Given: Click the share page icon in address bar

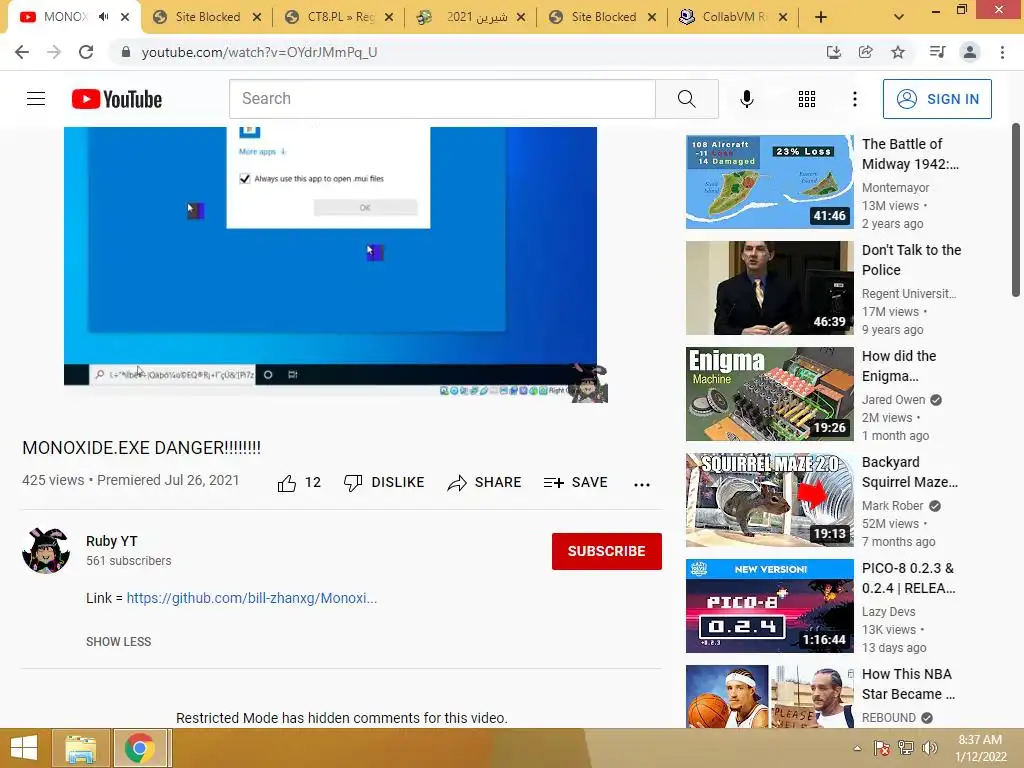Looking at the screenshot, I should tap(865, 52).
